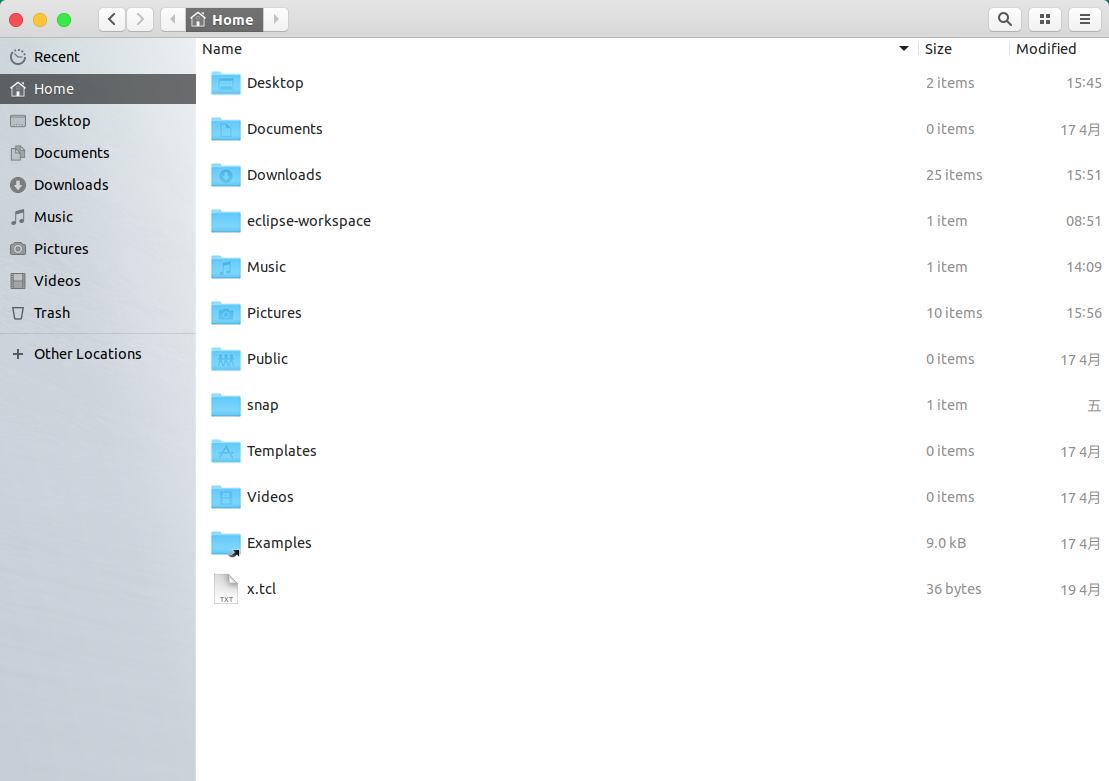Click the folder name "snap" in the list
This screenshot has height=781, width=1109.
coord(262,405)
